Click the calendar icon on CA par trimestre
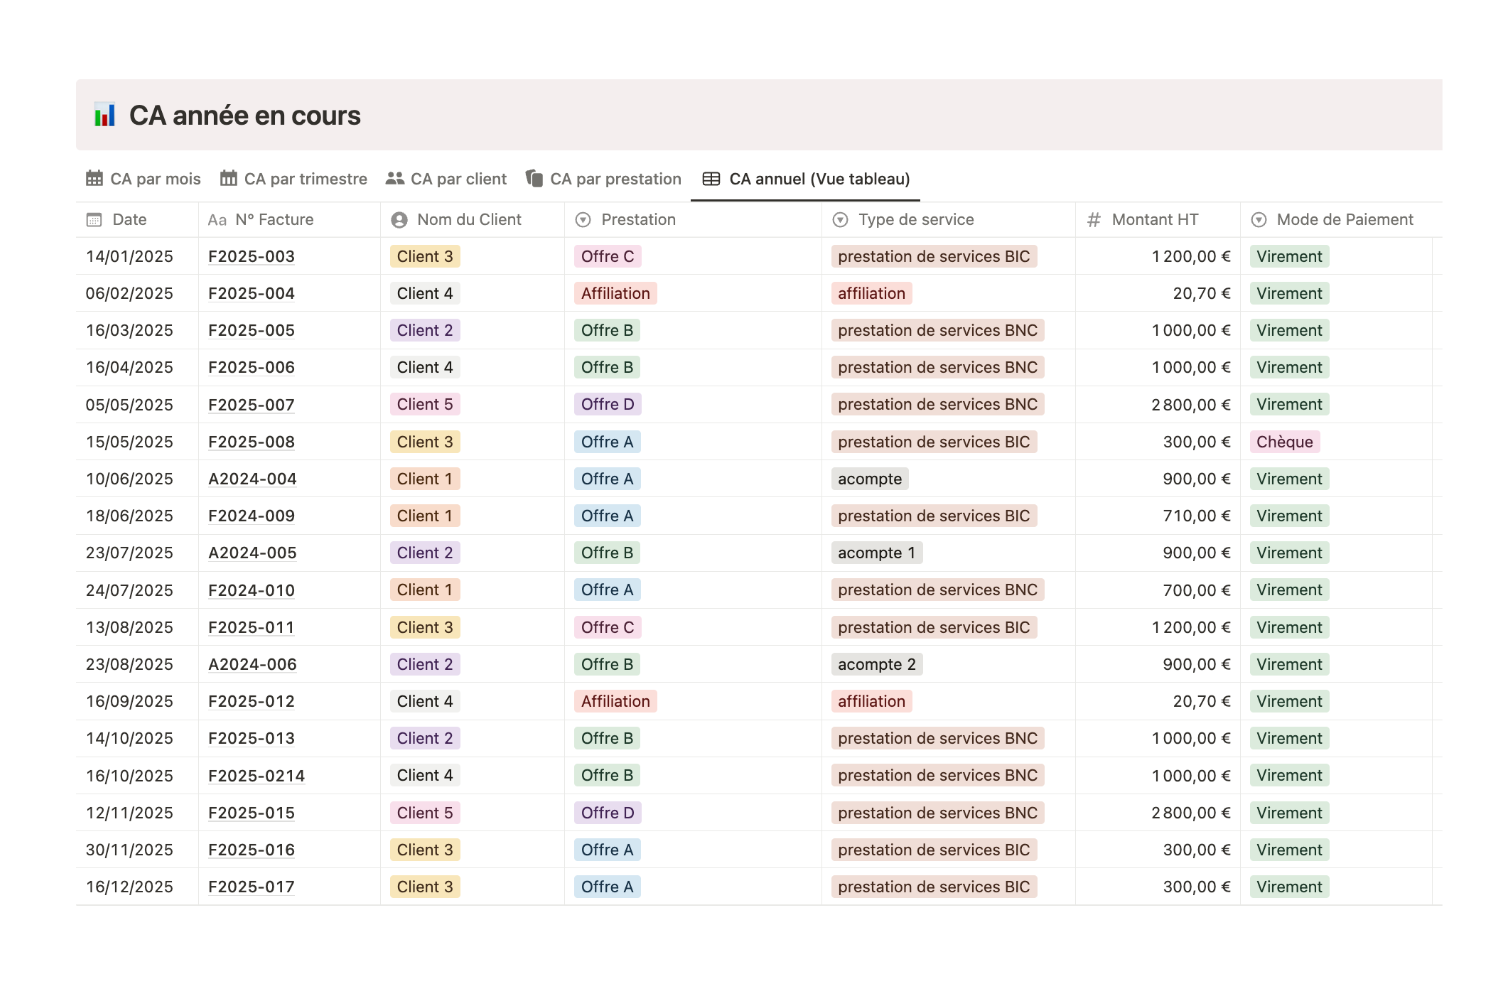Screen dimensions: 1500x1000 [229, 179]
